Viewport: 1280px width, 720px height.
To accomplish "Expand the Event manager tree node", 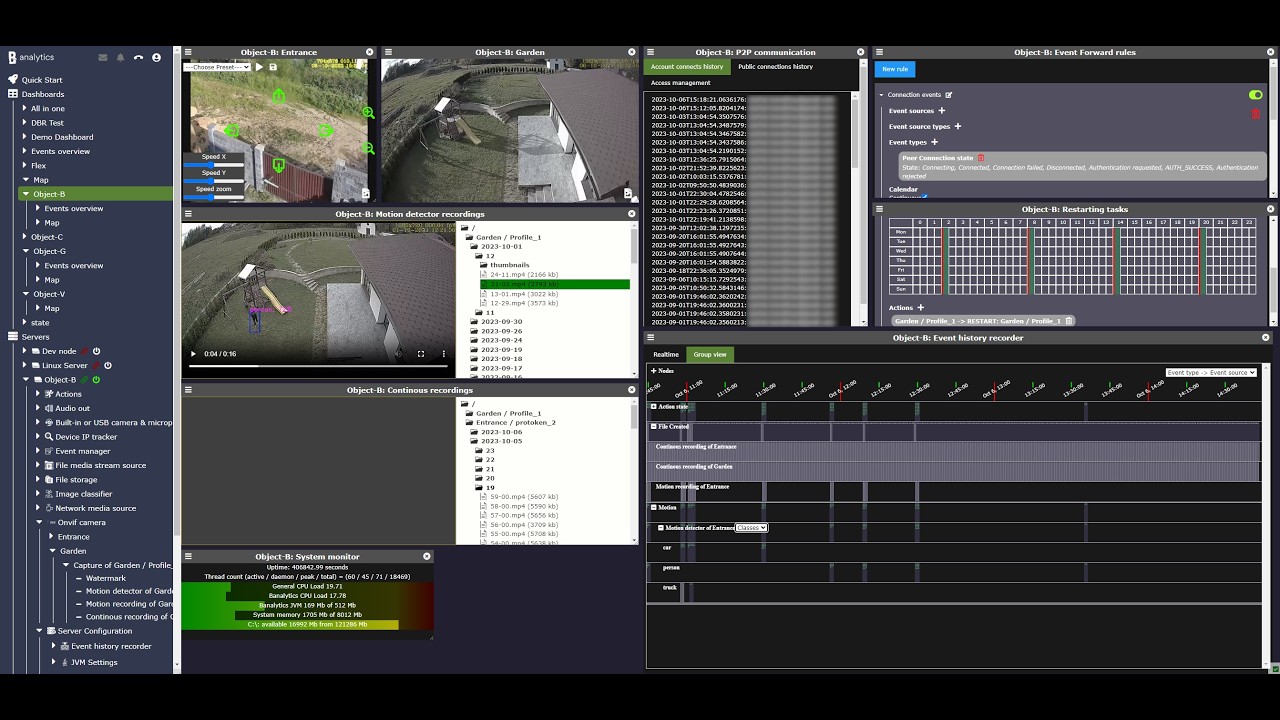I will click(38, 451).
